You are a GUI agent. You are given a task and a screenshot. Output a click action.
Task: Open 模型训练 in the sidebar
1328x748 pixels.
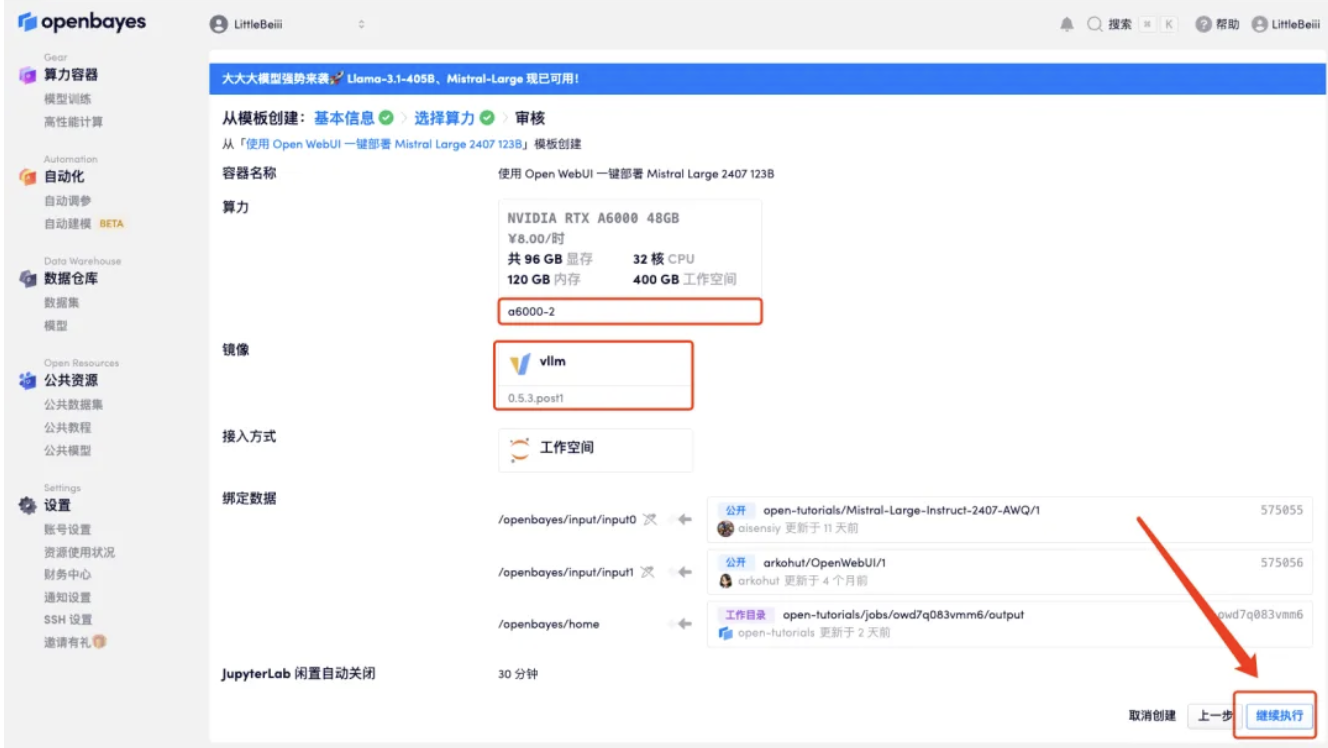coord(68,99)
